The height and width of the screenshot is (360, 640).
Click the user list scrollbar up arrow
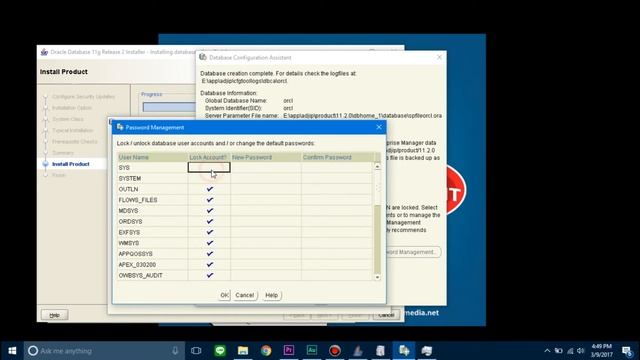pos(377,166)
